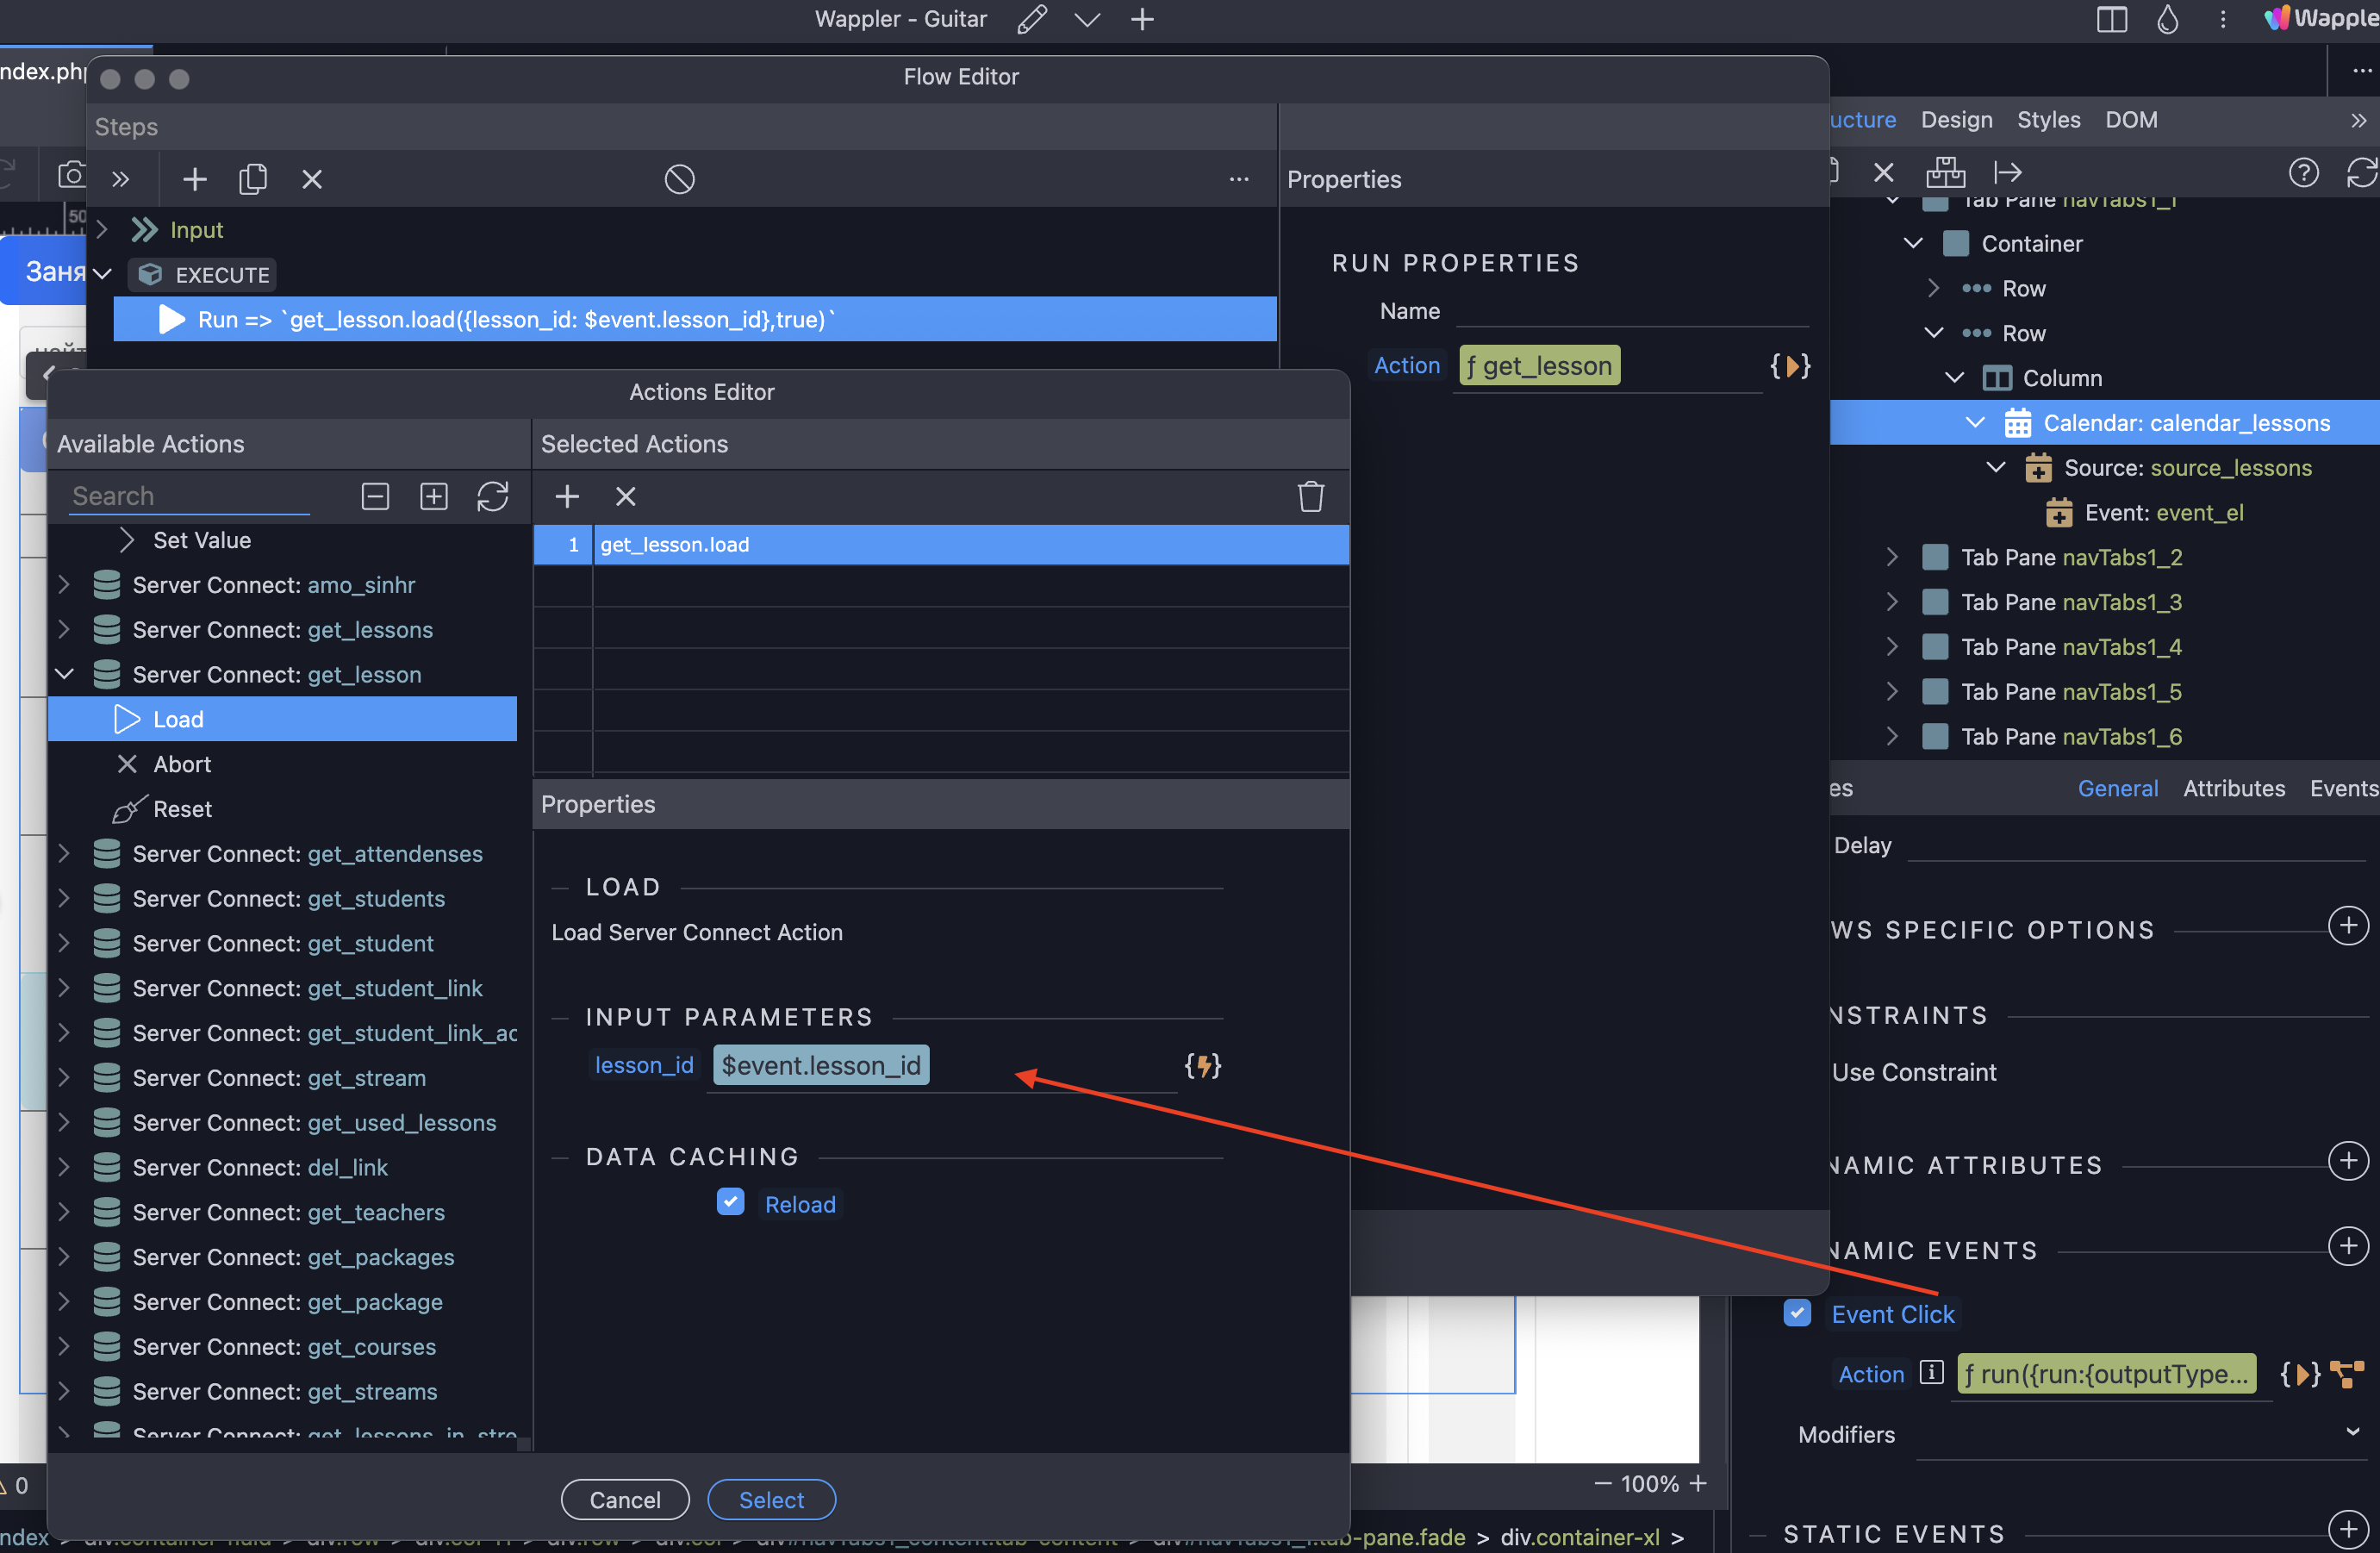
Task: Switch to the Styles tab
Action: click(x=2048, y=120)
